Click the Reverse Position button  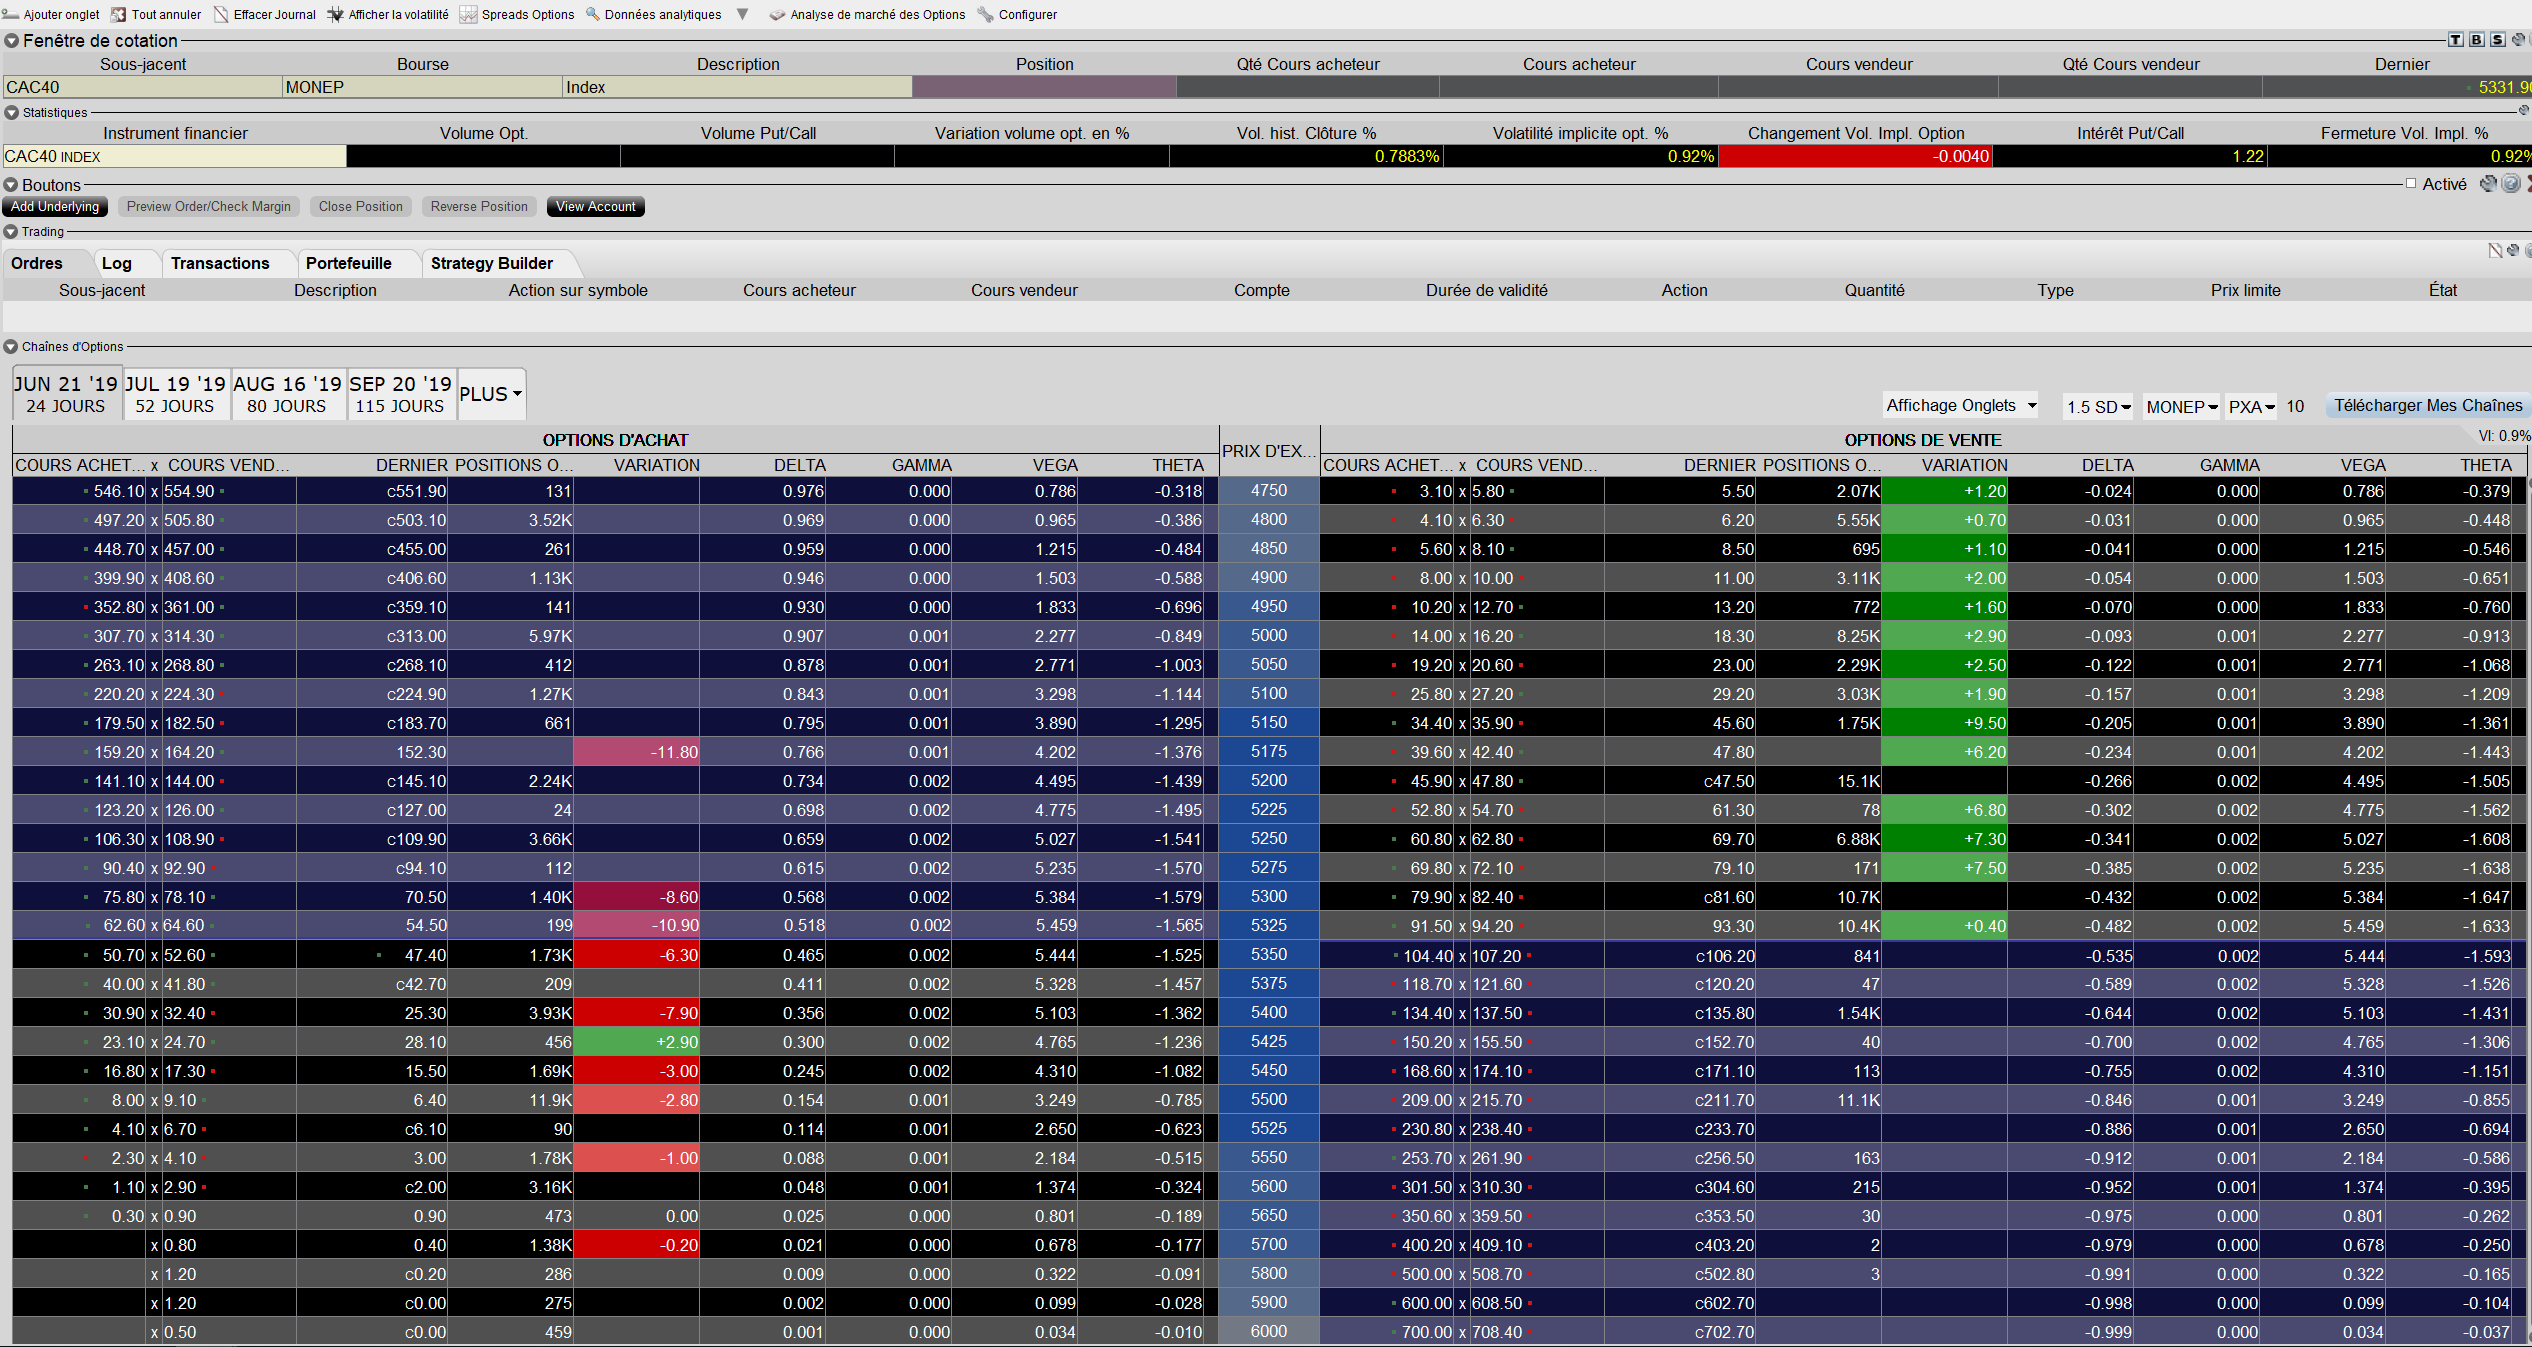[x=479, y=207]
